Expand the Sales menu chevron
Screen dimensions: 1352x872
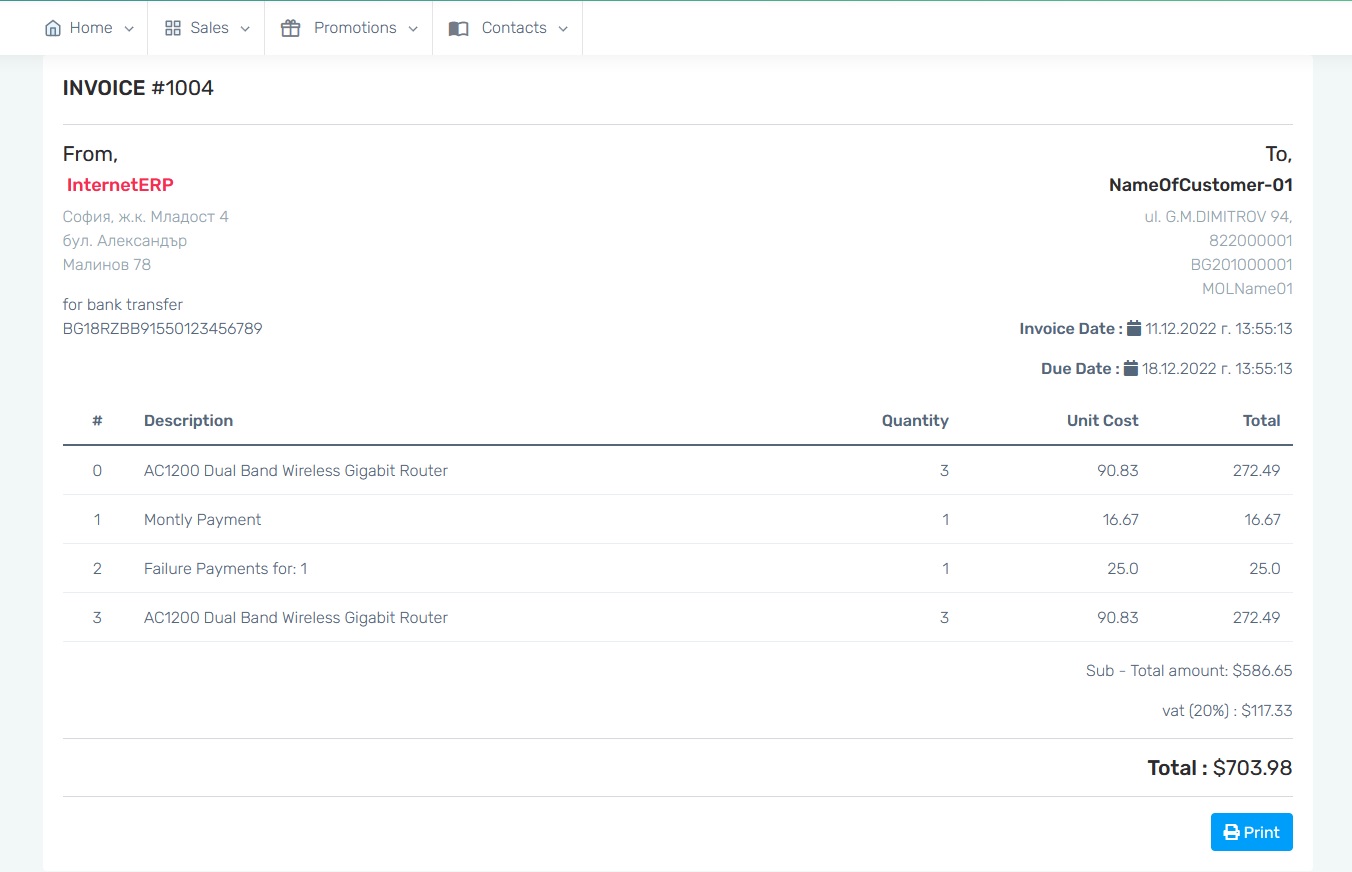pyautogui.click(x=245, y=29)
